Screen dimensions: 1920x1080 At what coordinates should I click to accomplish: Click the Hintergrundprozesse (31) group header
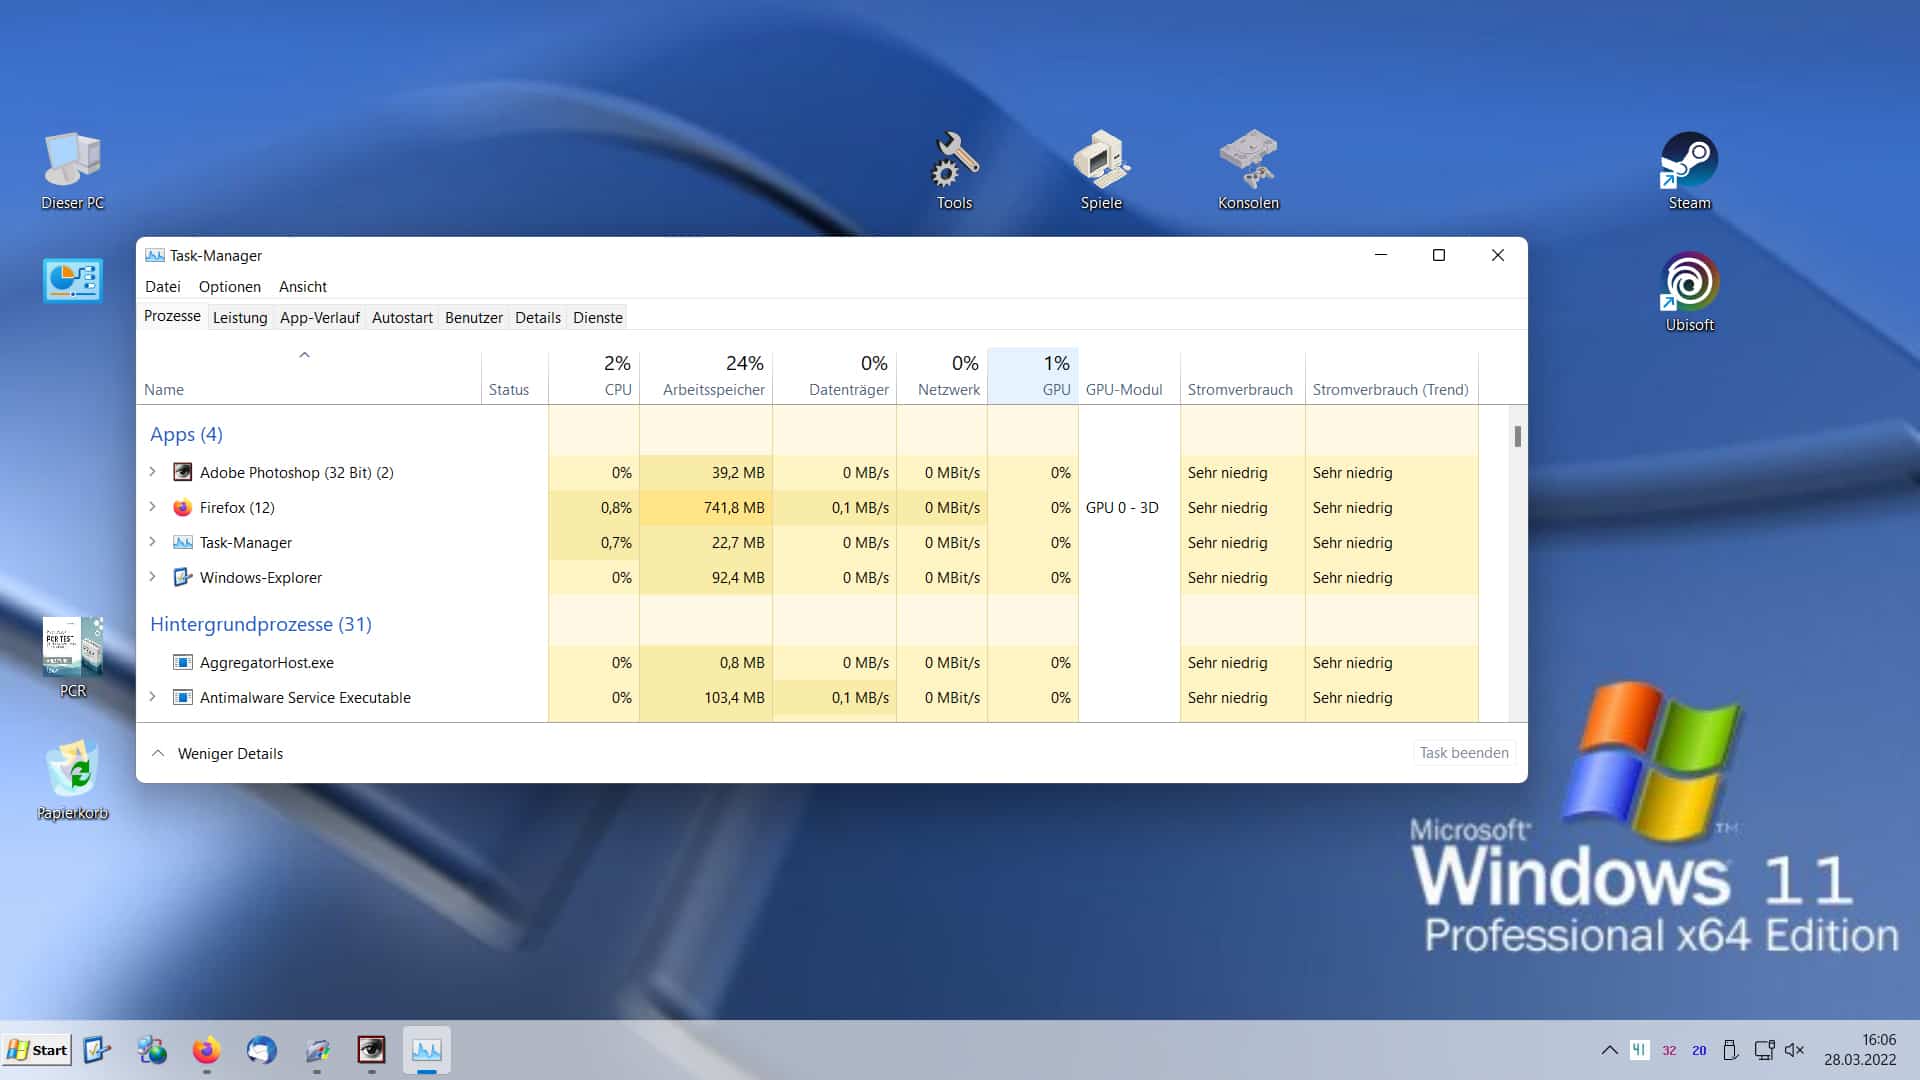(260, 624)
